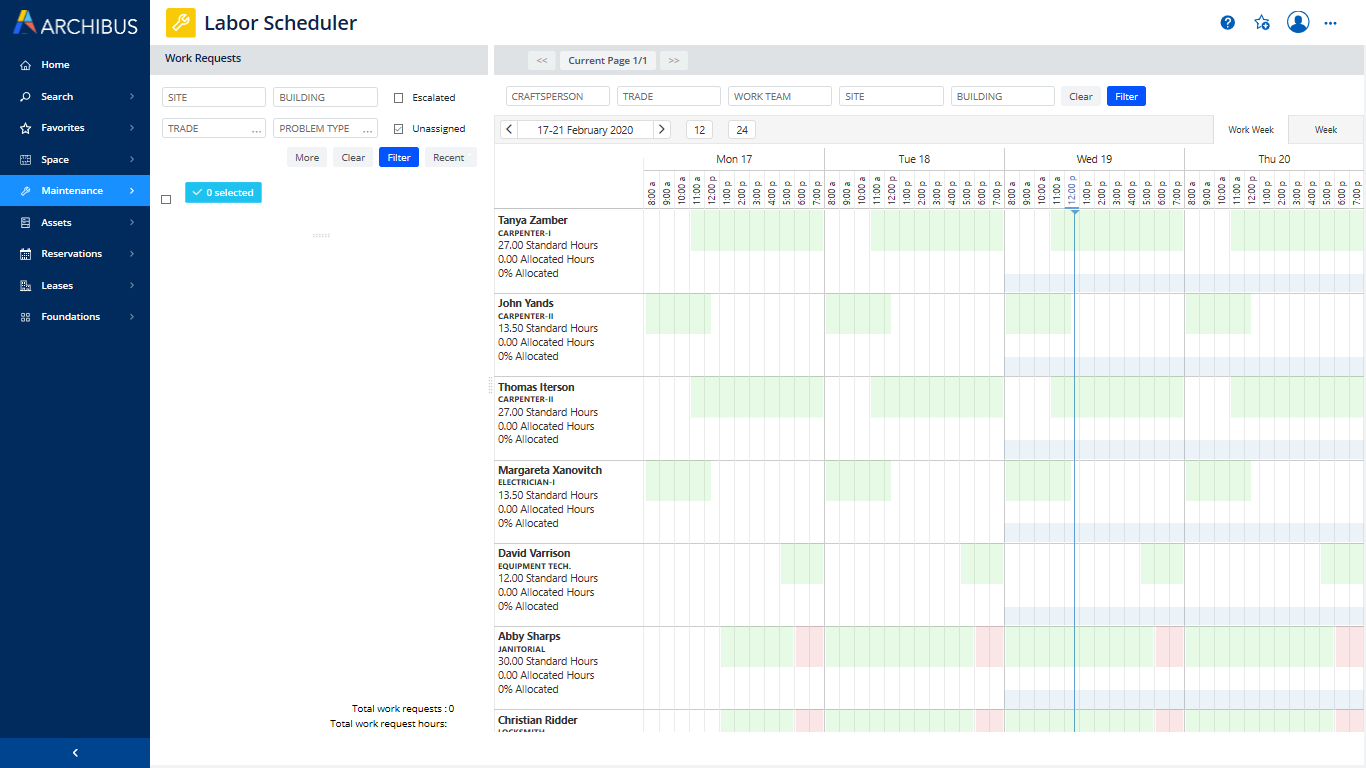This screenshot has width=1366, height=768.
Task: Add page to favorites star icon
Action: click(x=1262, y=23)
